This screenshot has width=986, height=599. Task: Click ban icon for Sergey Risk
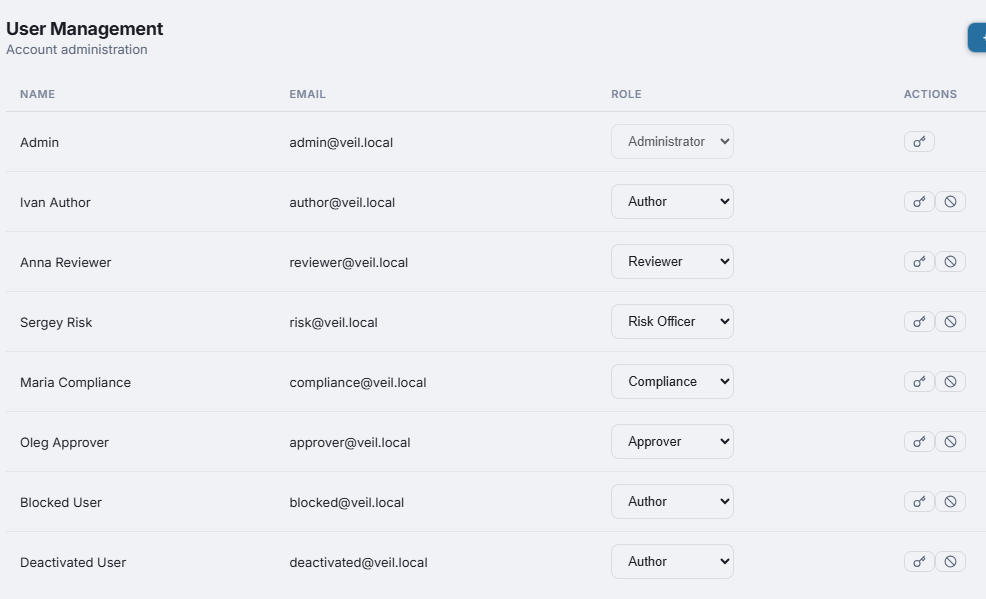point(950,322)
